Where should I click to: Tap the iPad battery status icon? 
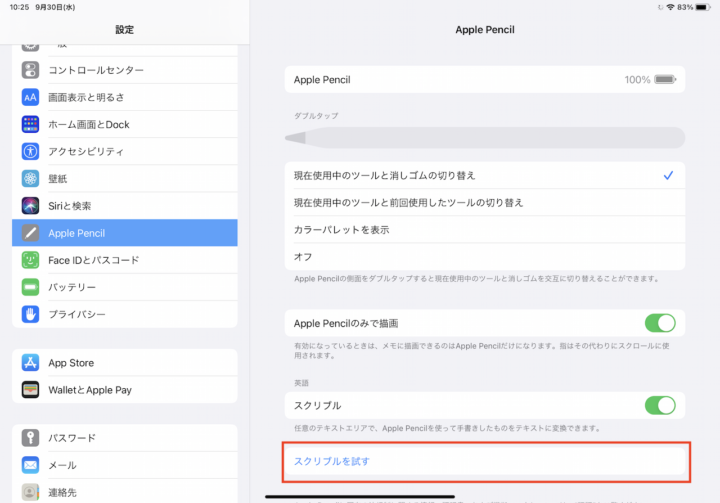(x=703, y=7)
